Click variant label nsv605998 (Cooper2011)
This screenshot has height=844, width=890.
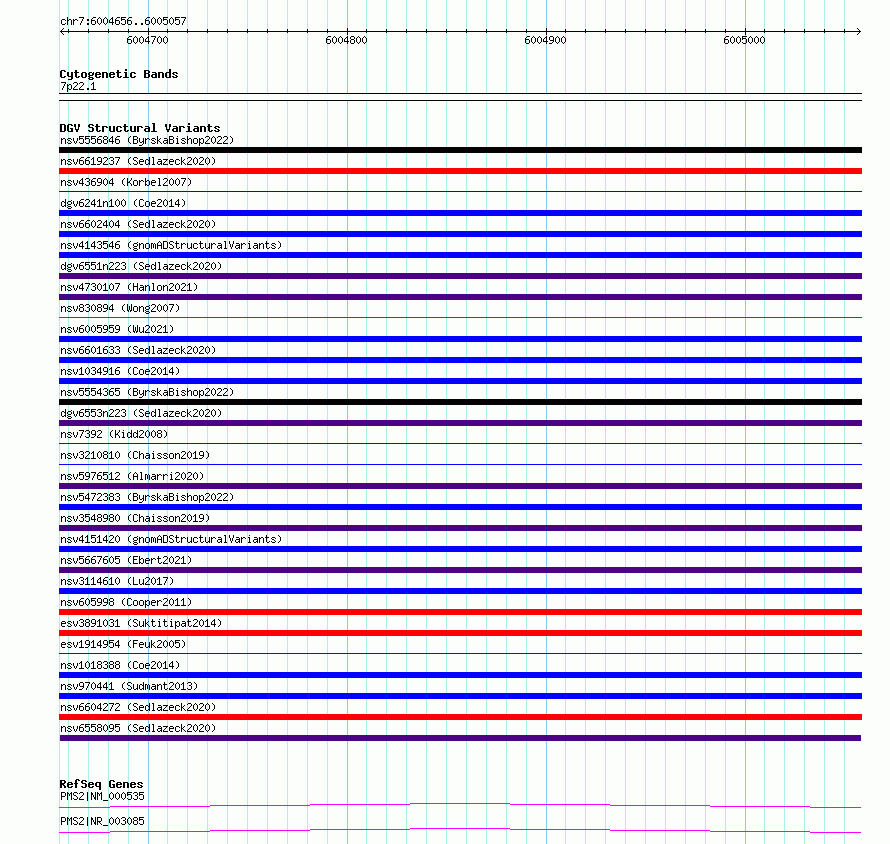point(126,602)
